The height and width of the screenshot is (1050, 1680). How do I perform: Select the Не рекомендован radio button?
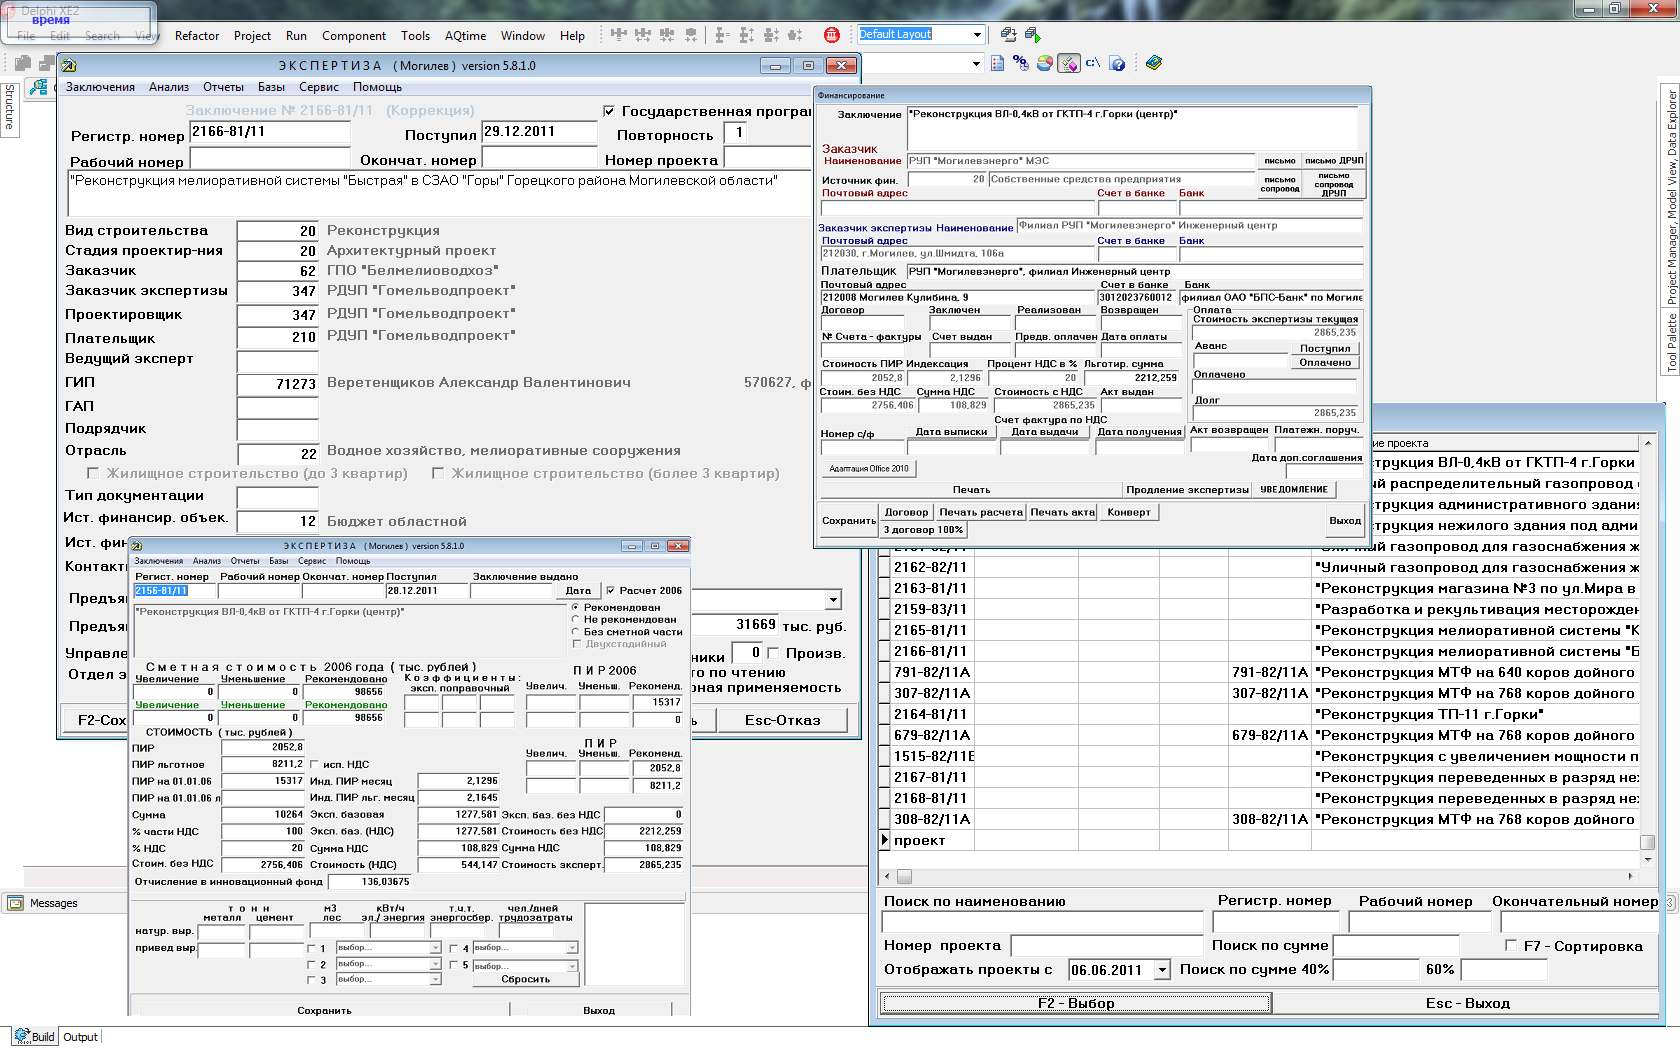tap(576, 620)
